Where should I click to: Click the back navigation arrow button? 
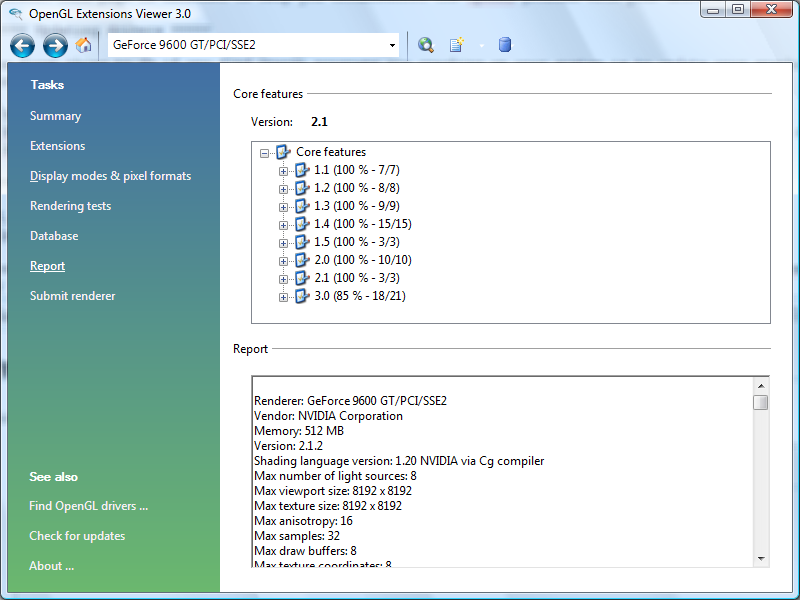(22, 45)
